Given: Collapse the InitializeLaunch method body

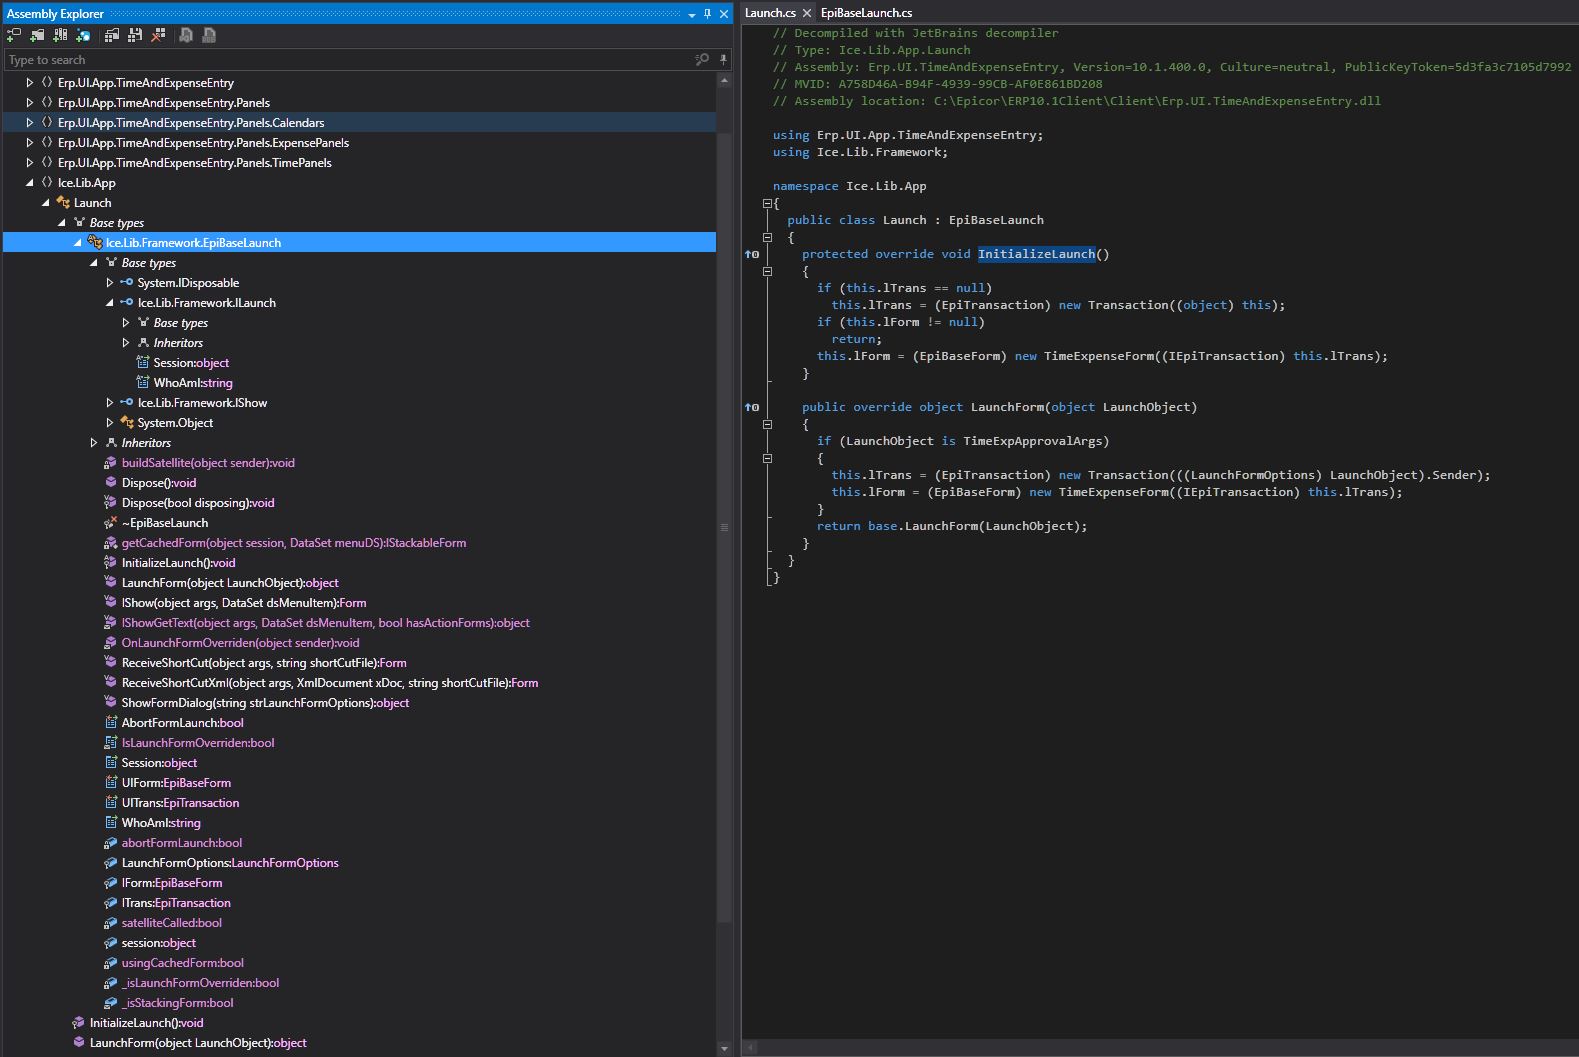Looking at the screenshot, I should [x=767, y=271].
